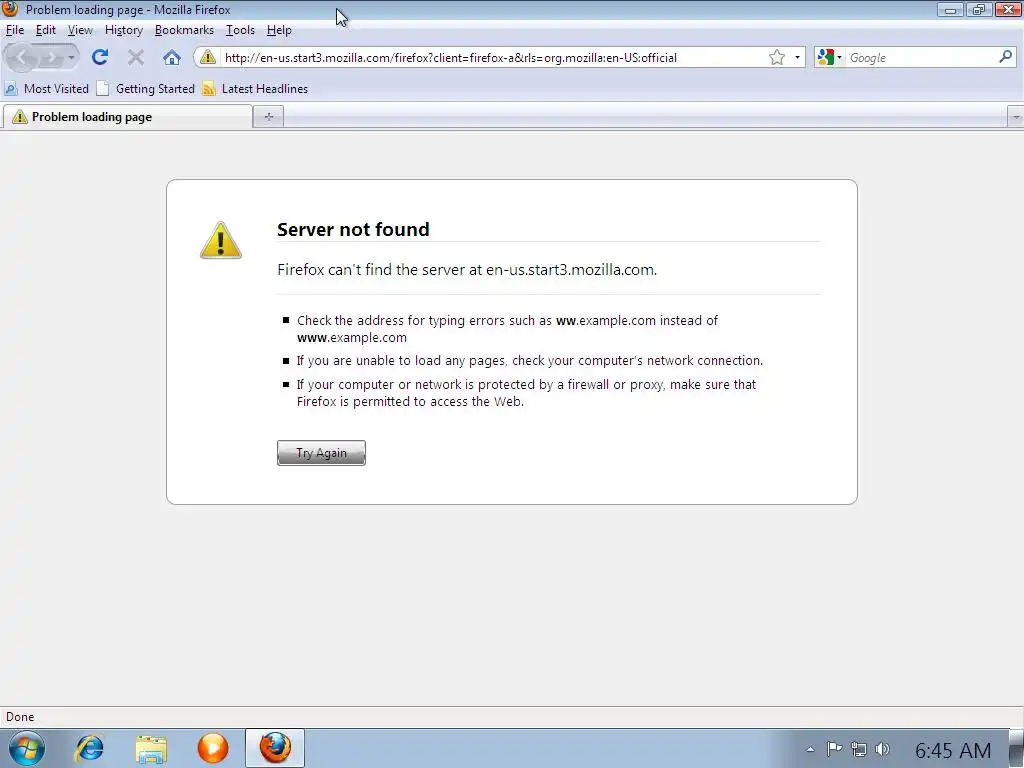Click the yellow warning triangle in error box
1024x768 pixels.
click(221, 240)
